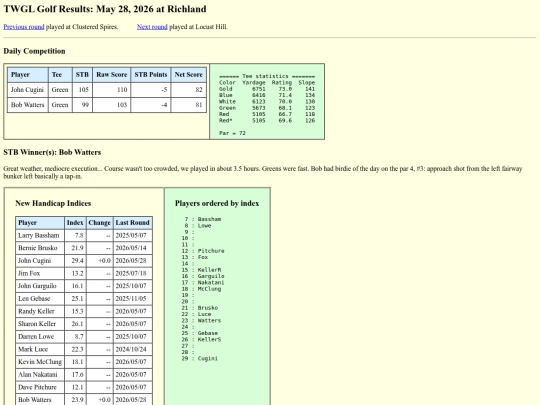Click the Last Round column header
This screenshot has height=405, width=540.
pyautogui.click(x=133, y=223)
